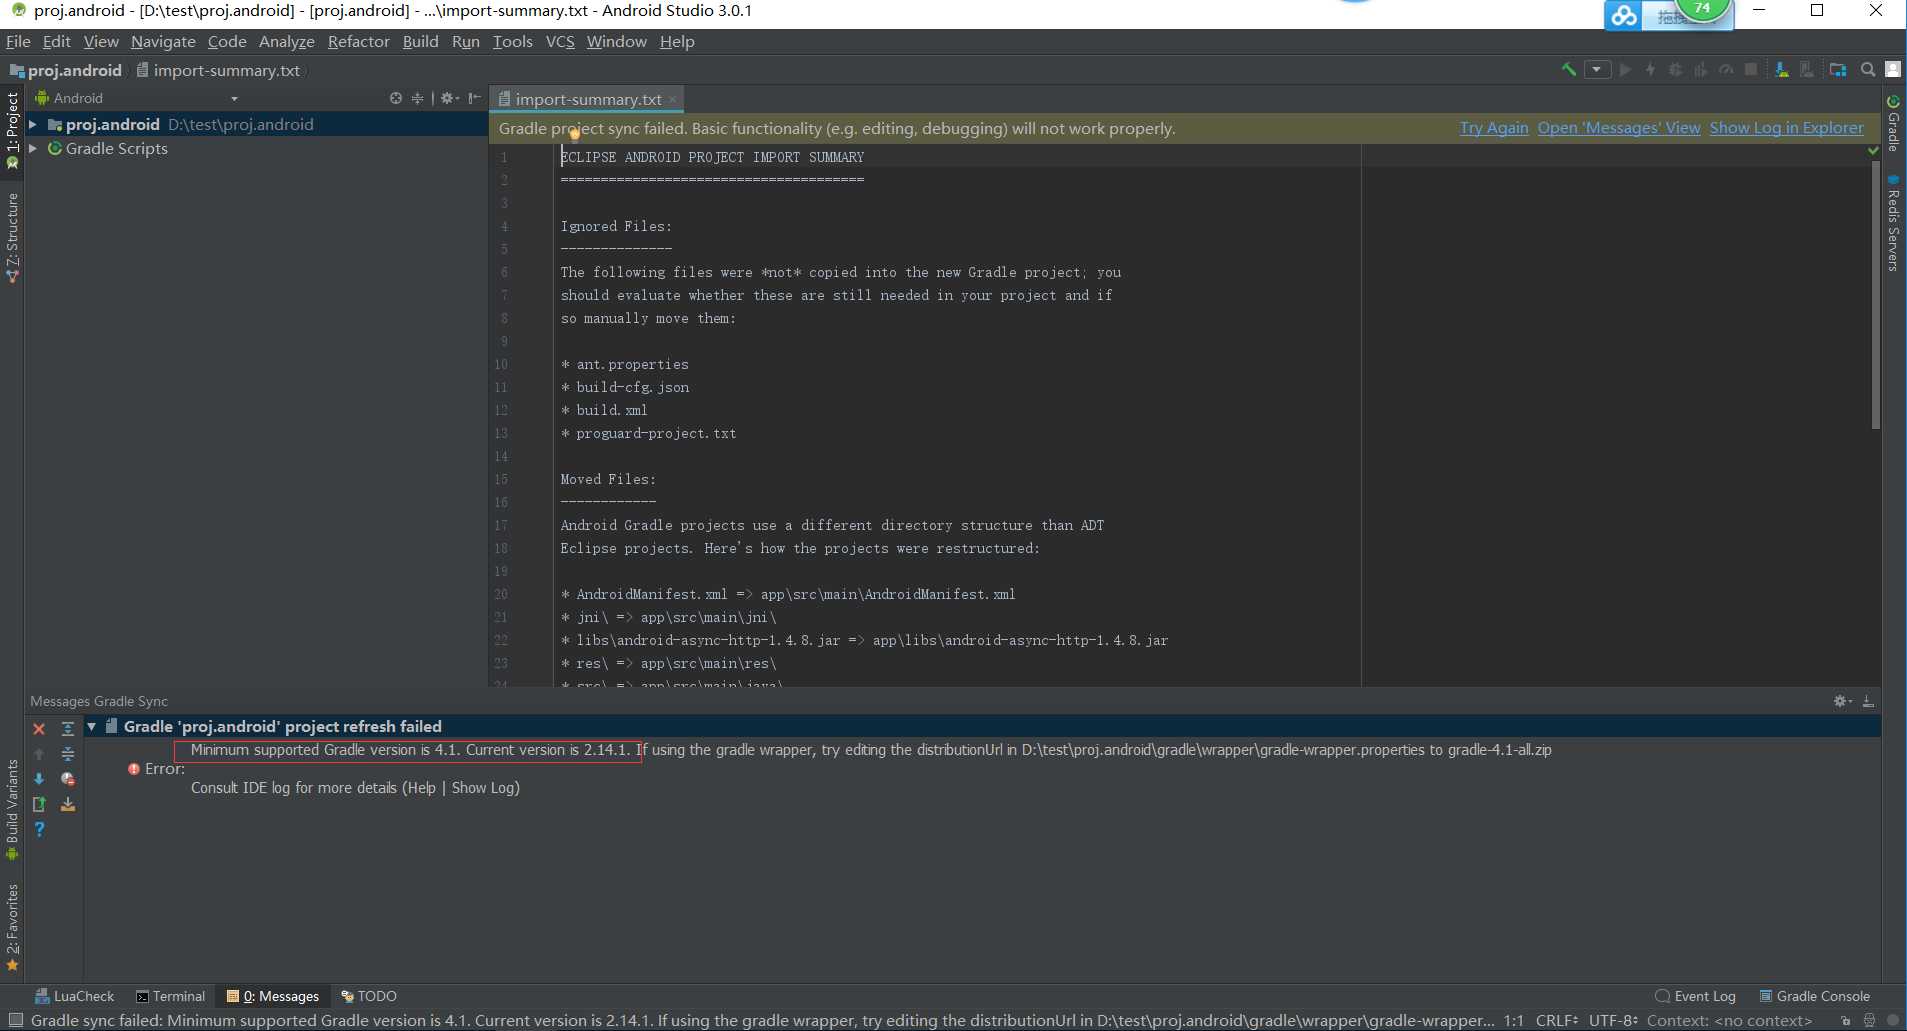Click the editor vertical scrollbar
The width and height of the screenshot is (1907, 1031).
pos(1875,294)
